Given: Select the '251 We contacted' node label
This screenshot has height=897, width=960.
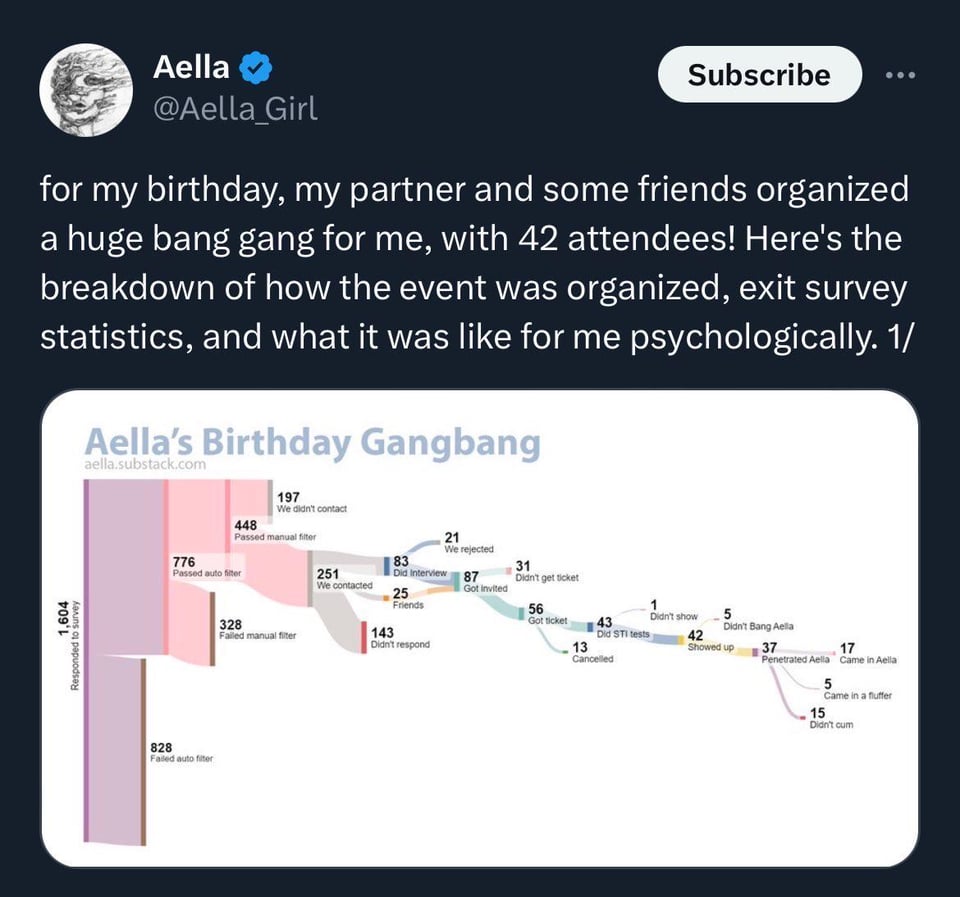Looking at the screenshot, I should pyautogui.click(x=344, y=578).
